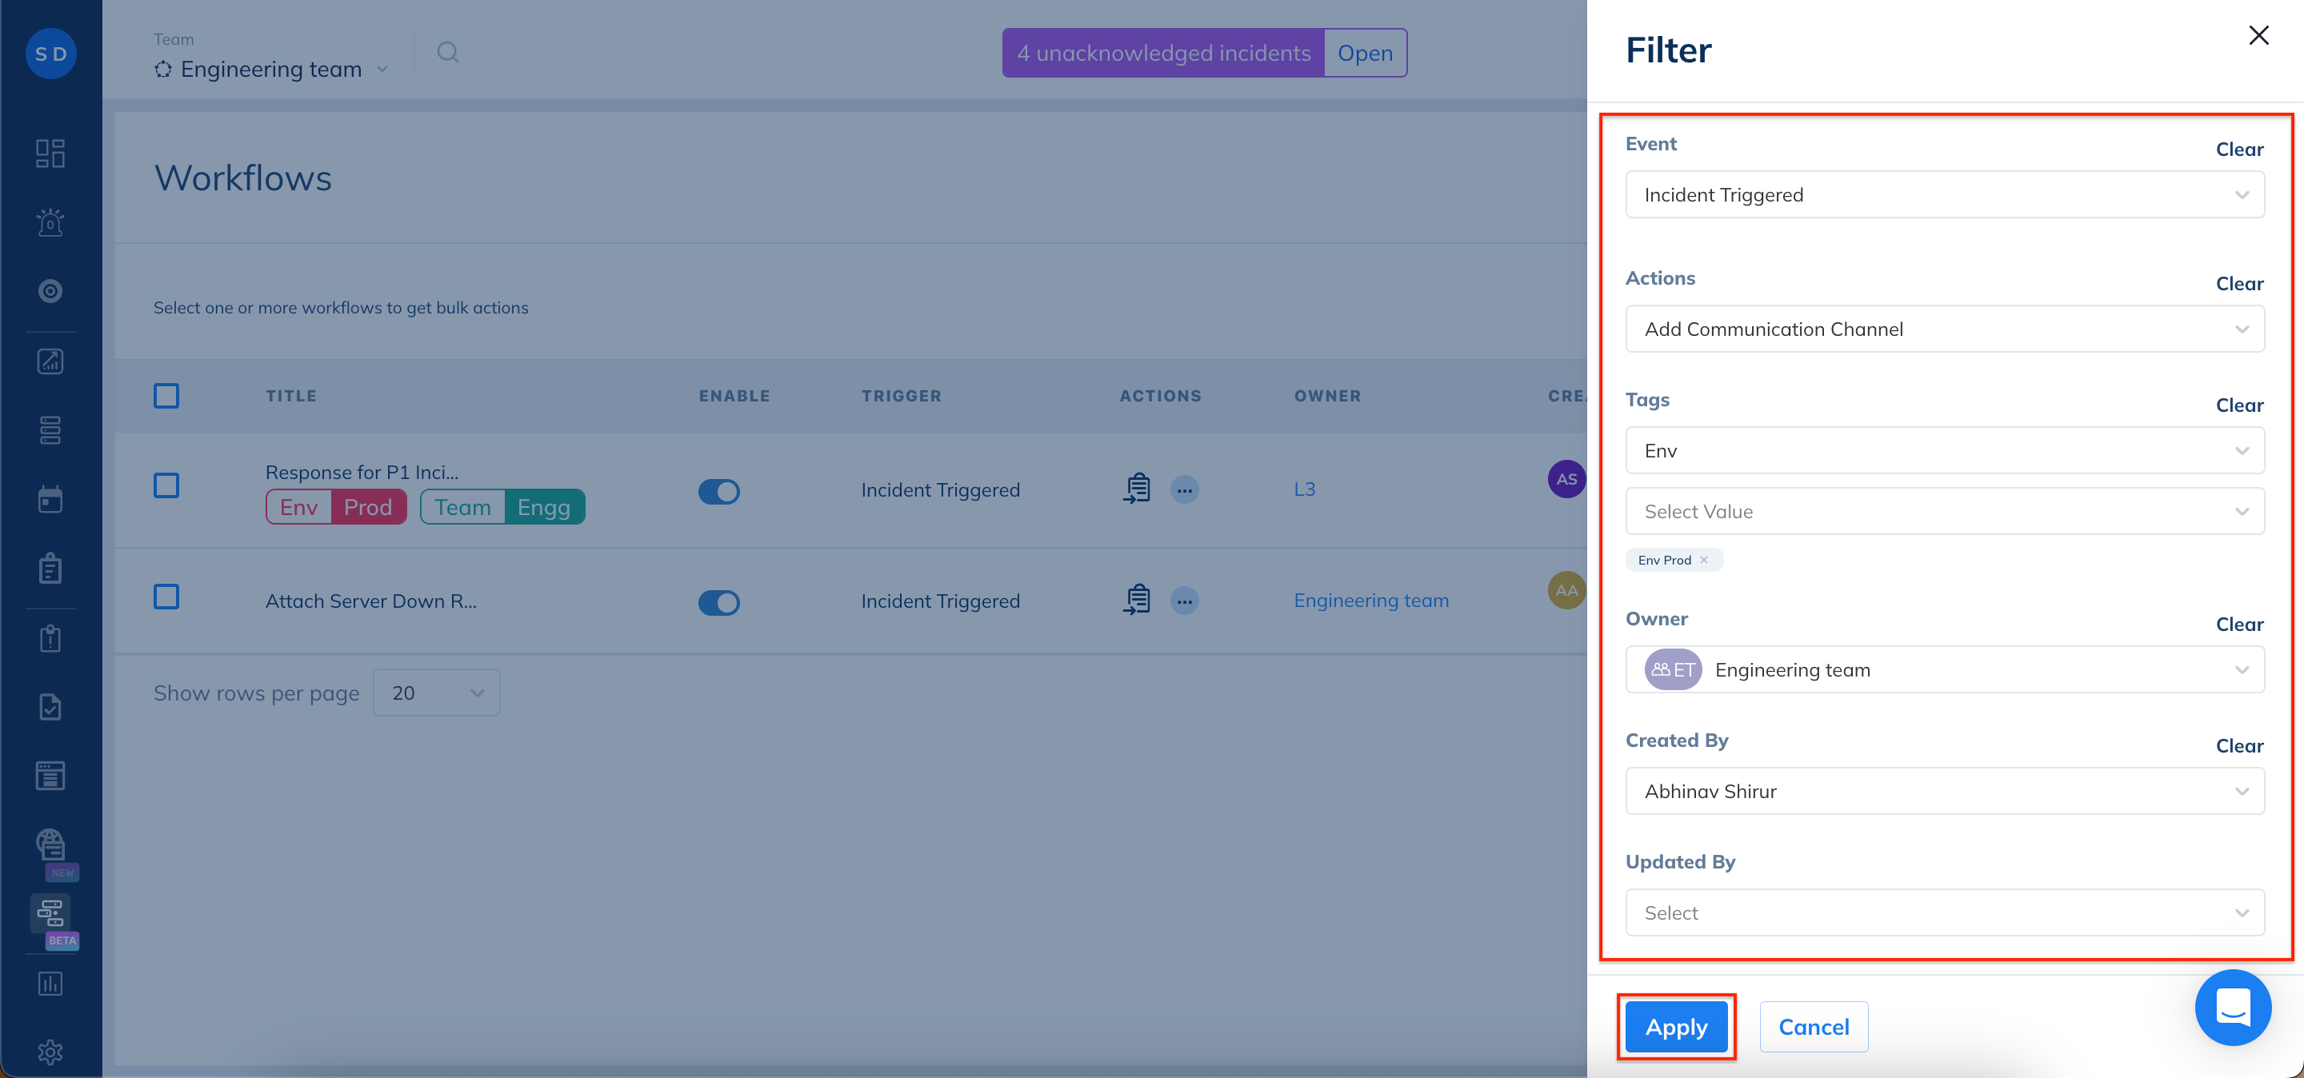
Task: Click runbook action icon in Attach Server Down row
Action: click(1137, 599)
